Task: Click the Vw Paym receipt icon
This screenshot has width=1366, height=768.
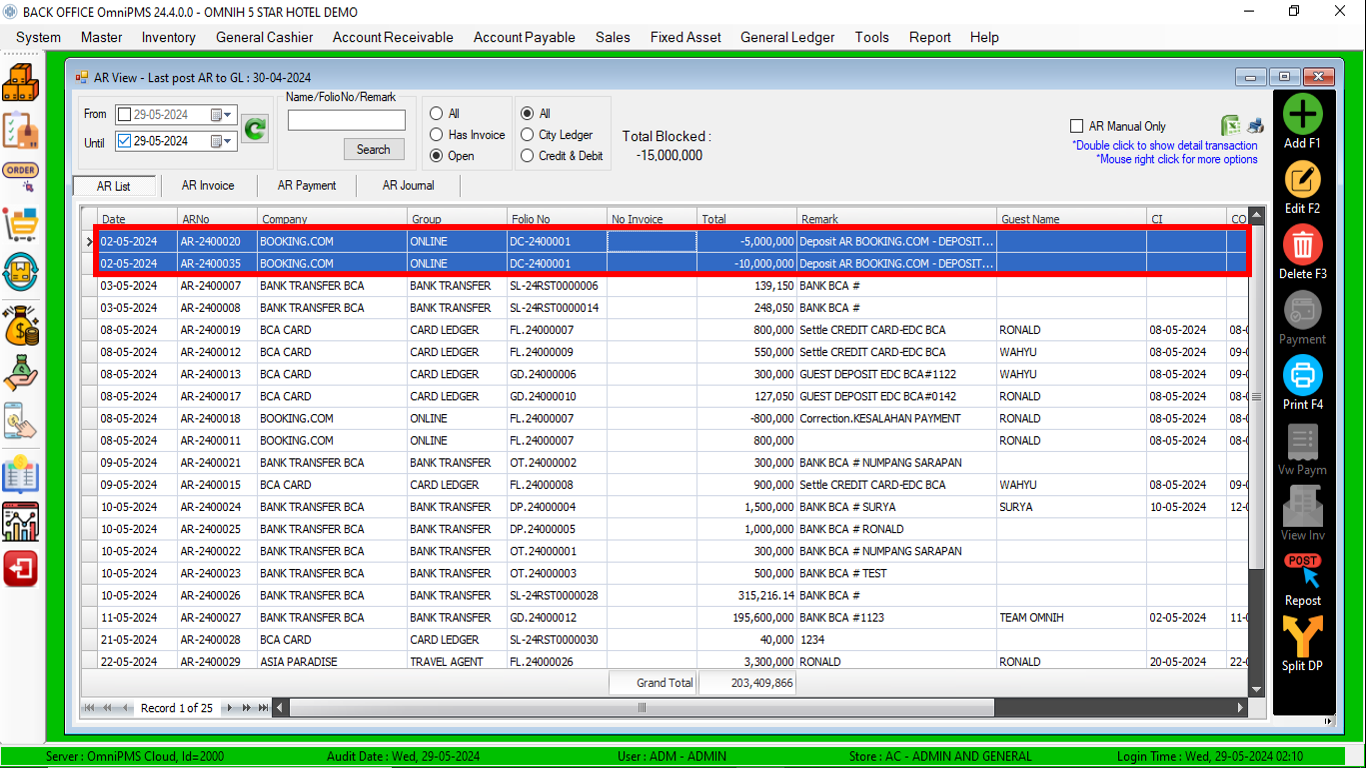Action: 1302,442
